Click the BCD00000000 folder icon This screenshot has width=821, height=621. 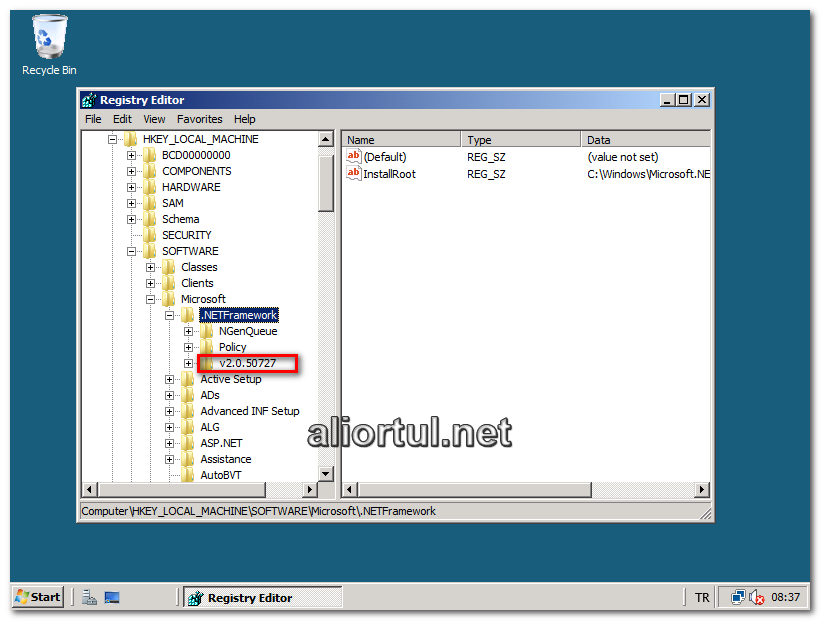coord(149,155)
